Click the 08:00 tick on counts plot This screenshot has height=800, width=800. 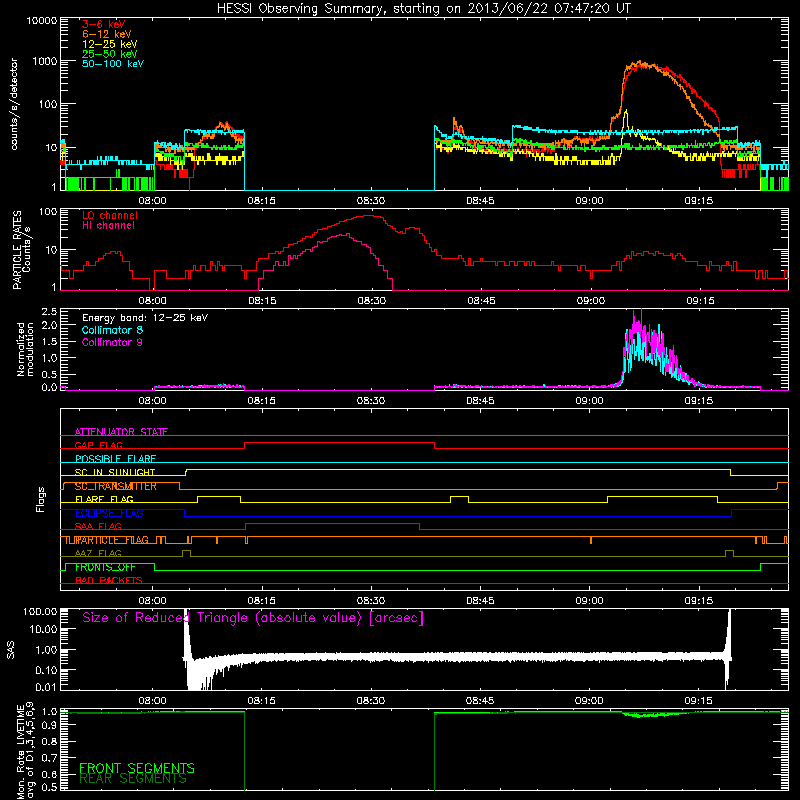click(153, 201)
